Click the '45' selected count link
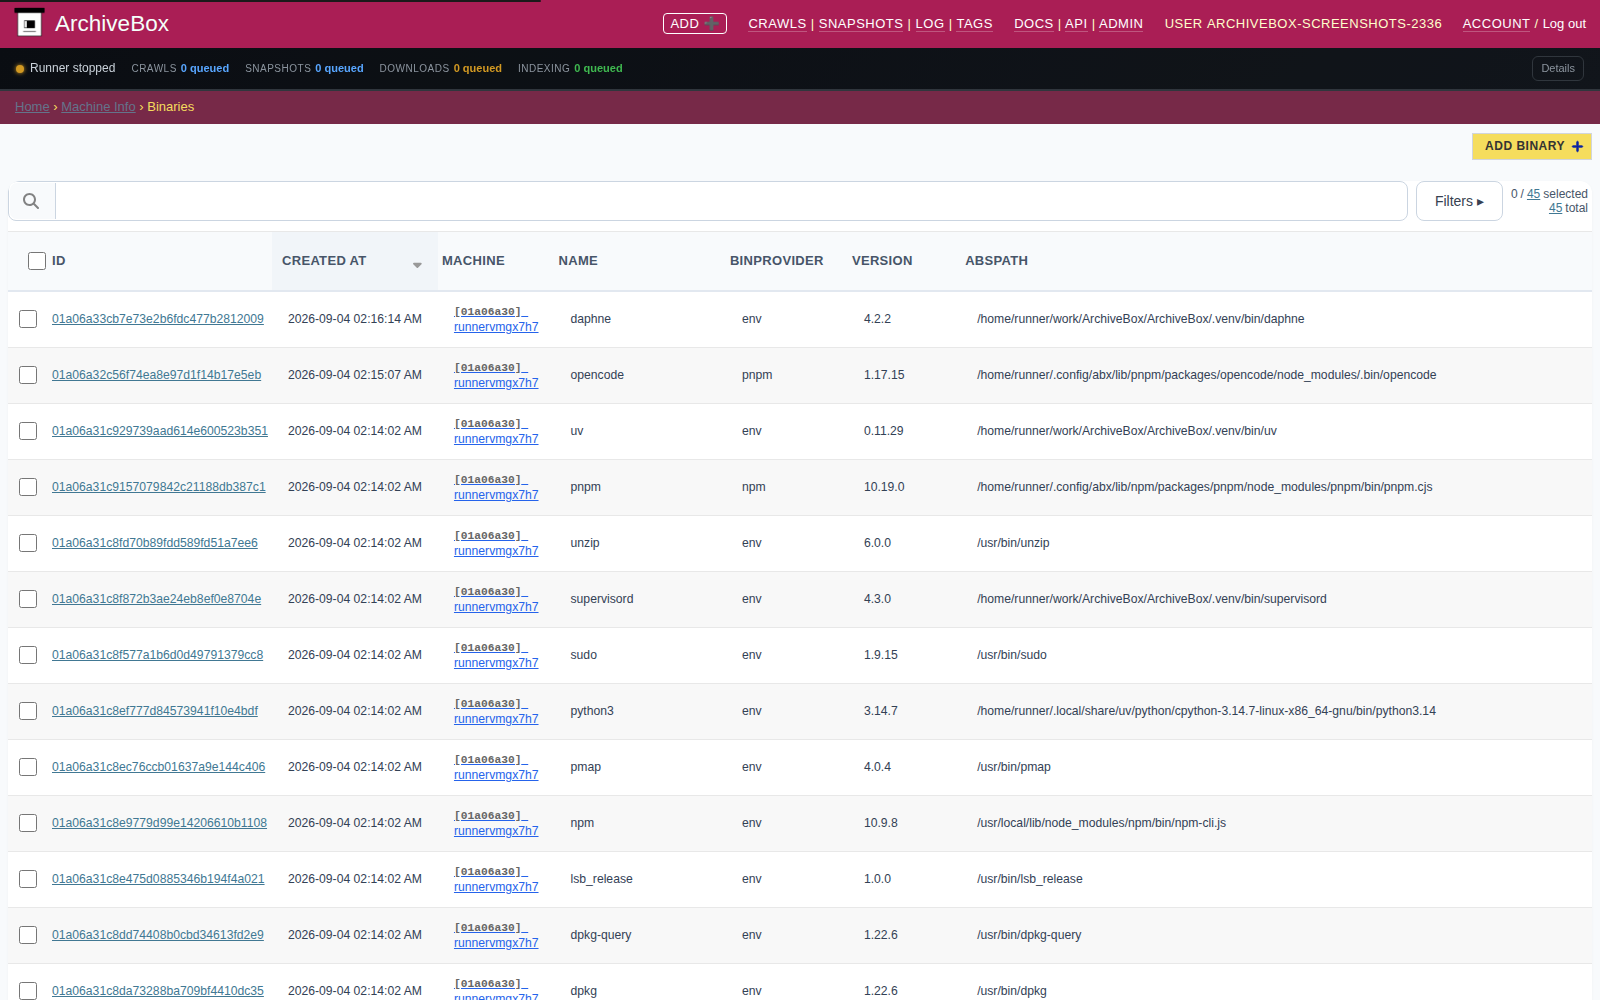Screen dimensions: 1600x1000 1533,194
